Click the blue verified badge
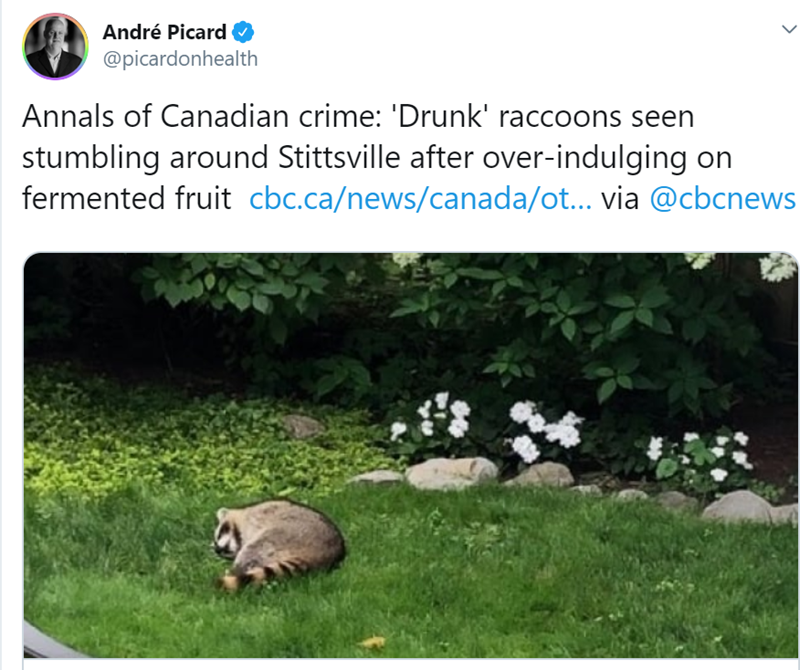The image size is (800, 670). coord(242,31)
